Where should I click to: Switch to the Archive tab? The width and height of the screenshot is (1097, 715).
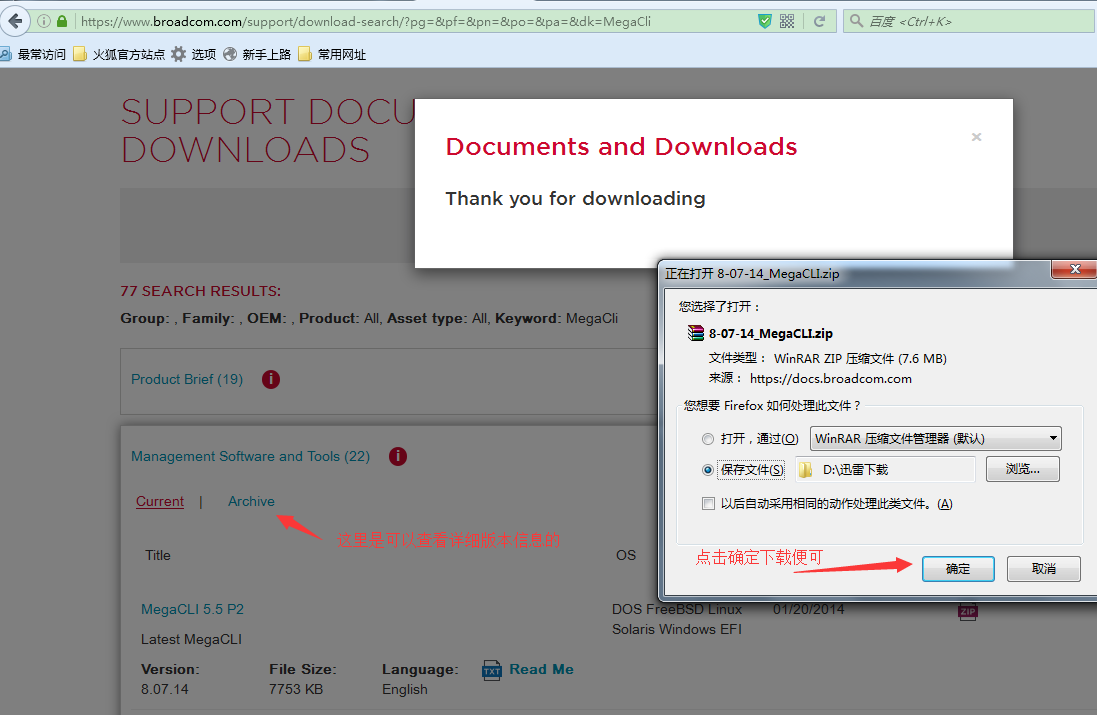(251, 502)
